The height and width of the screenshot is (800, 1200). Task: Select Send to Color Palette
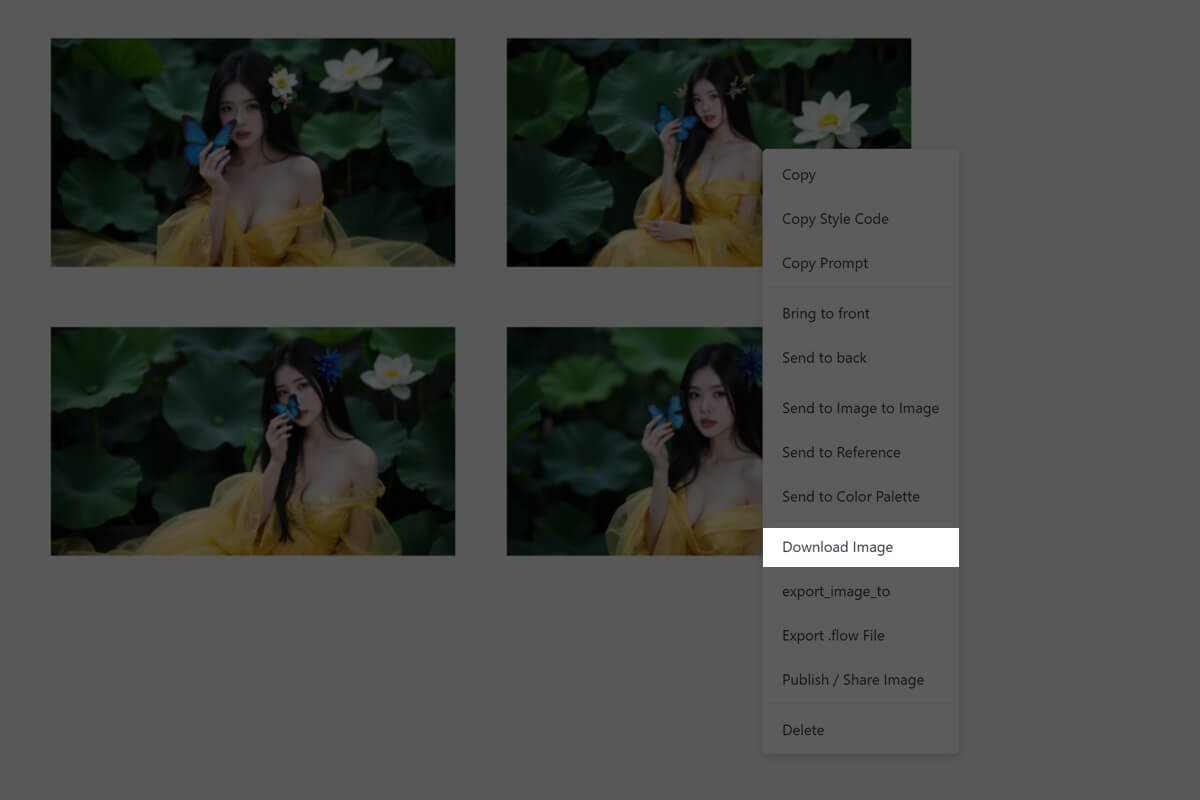pos(850,496)
